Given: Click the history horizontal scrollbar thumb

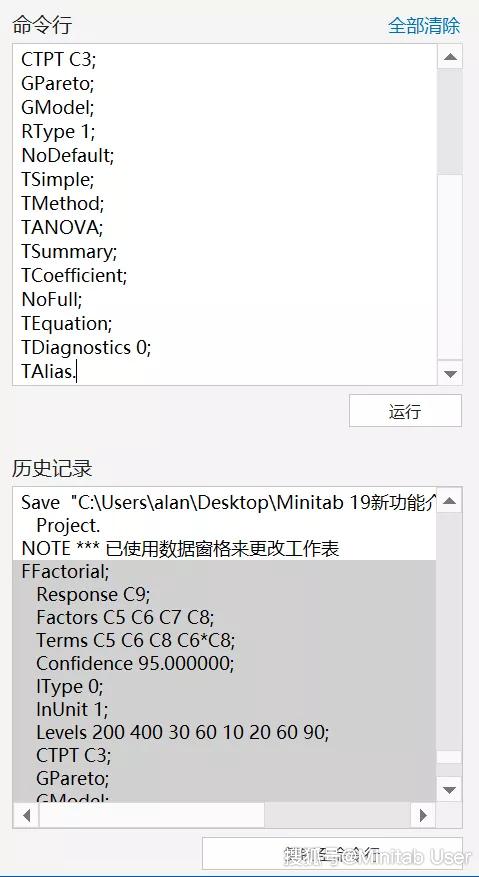Looking at the screenshot, I should point(151,815).
